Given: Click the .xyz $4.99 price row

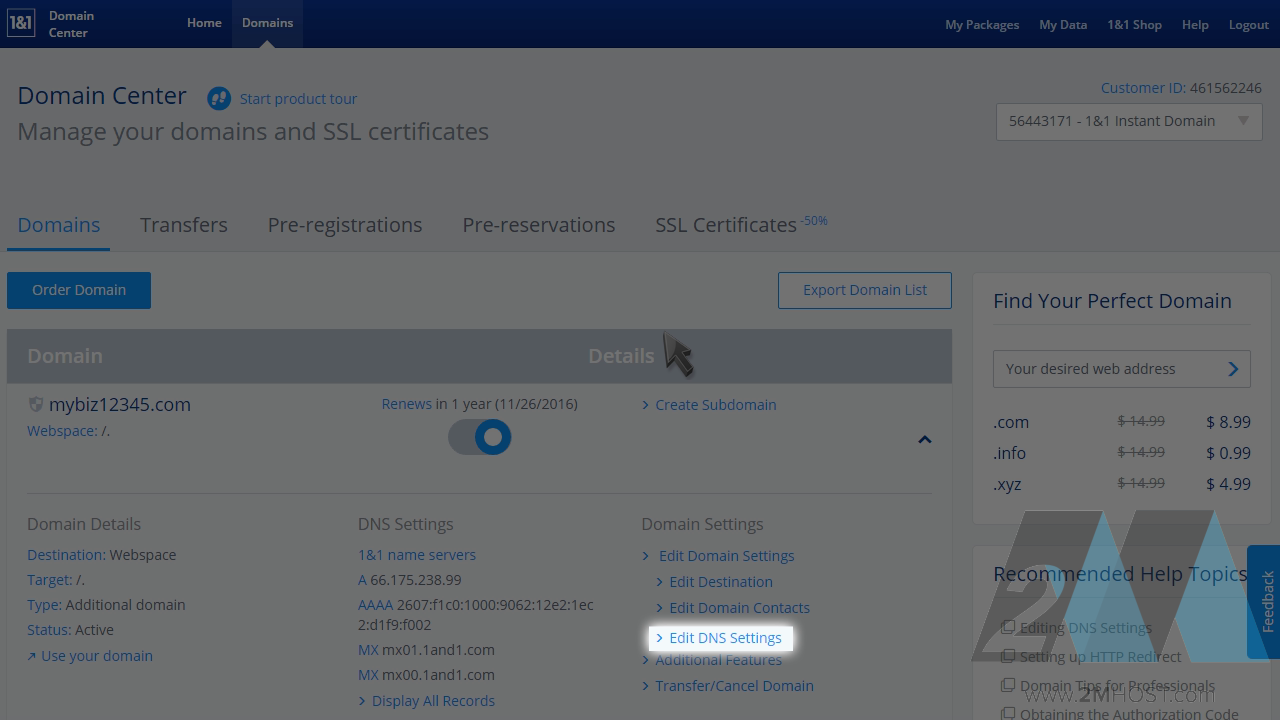Looking at the screenshot, I should pos(1122,484).
